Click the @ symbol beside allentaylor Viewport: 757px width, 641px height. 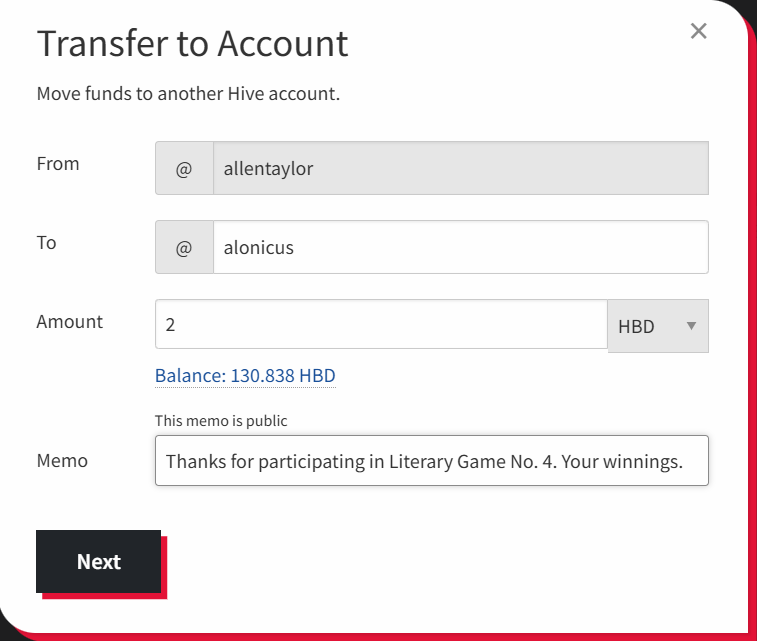tap(184, 168)
